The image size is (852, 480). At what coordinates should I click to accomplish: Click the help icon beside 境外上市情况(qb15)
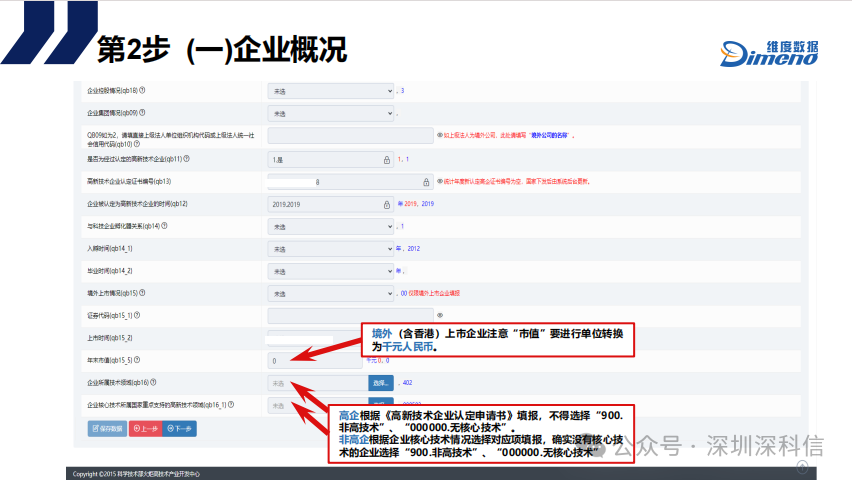click(142, 292)
